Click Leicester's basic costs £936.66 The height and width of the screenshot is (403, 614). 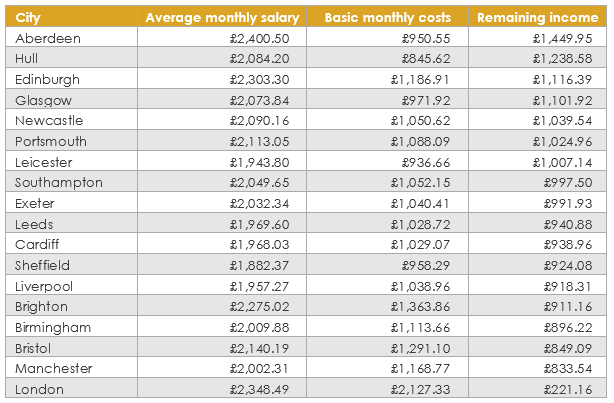[427, 162]
